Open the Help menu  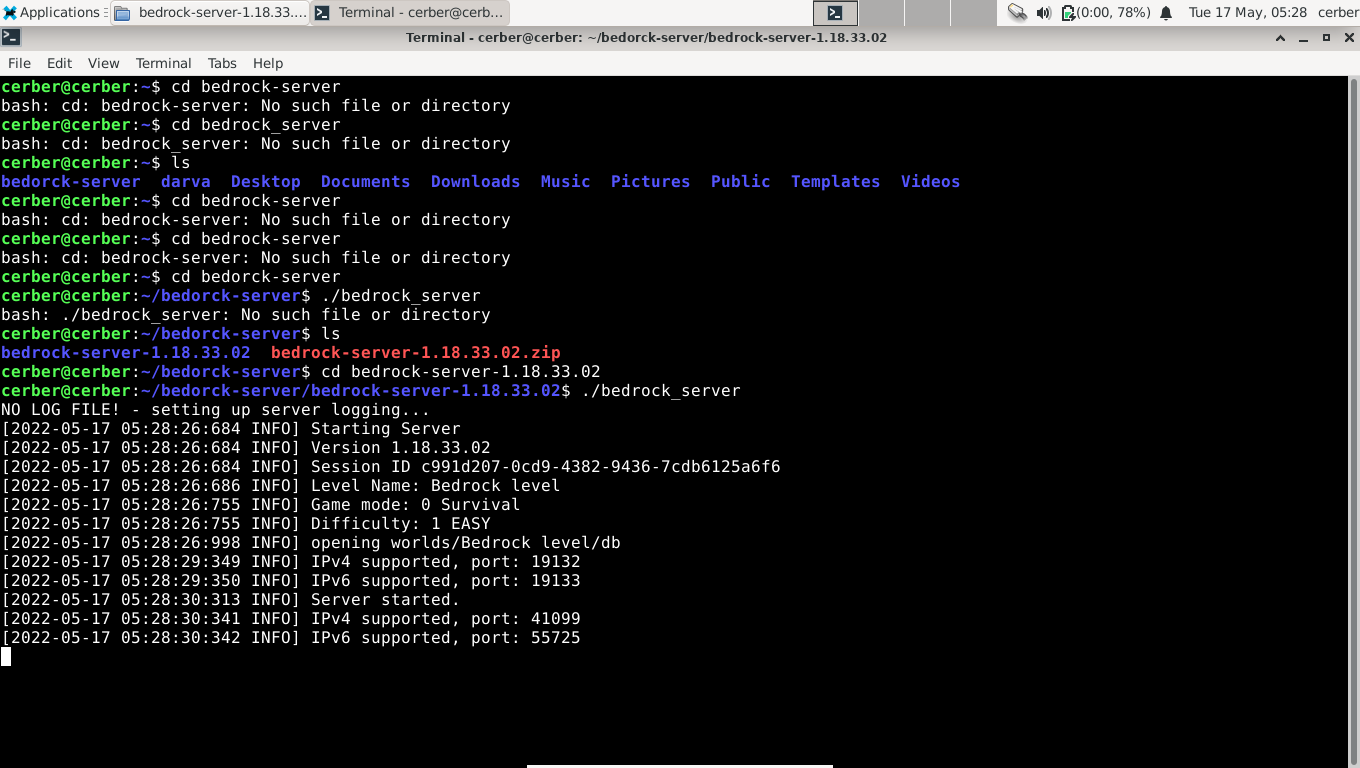click(268, 63)
